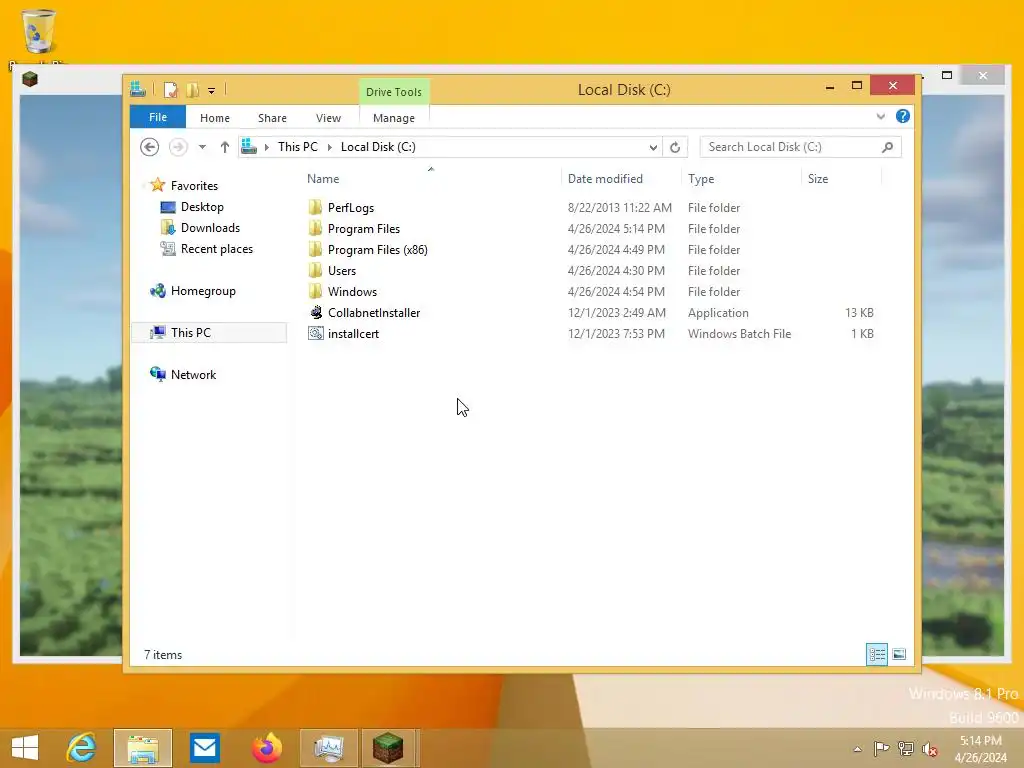The image size is (1024, 768).
Task: Select the Windows folder
Action: point(352,291)
